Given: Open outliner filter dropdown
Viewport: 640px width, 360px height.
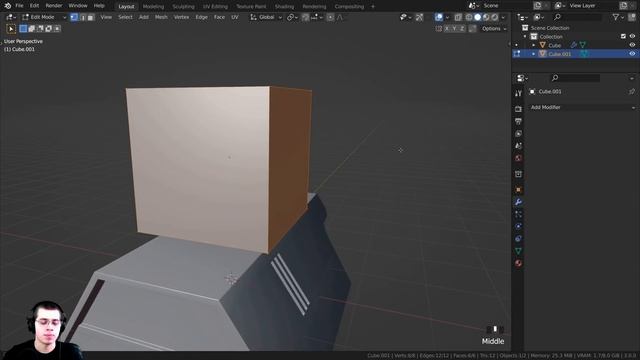Looking at the screenshot, I should click(x=618, y=17).
